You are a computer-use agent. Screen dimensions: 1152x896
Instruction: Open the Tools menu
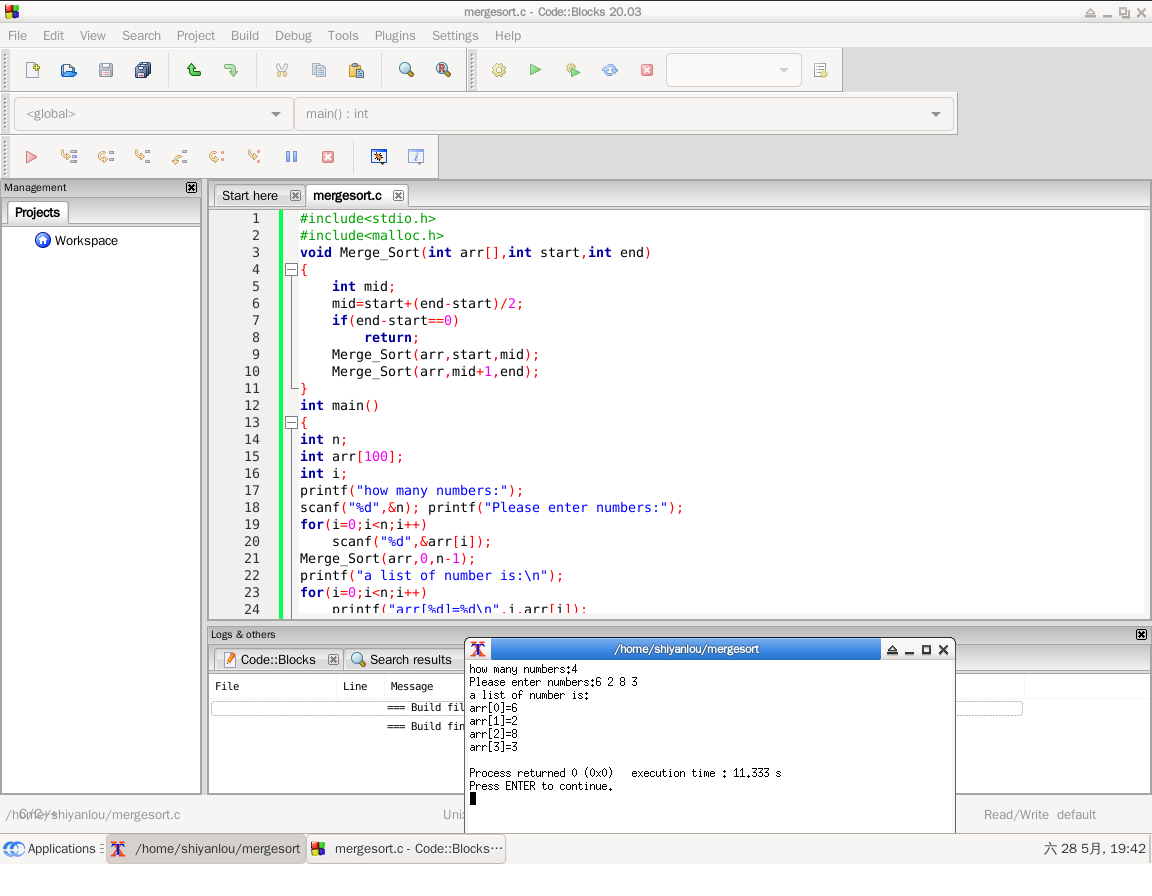[343, 35]
